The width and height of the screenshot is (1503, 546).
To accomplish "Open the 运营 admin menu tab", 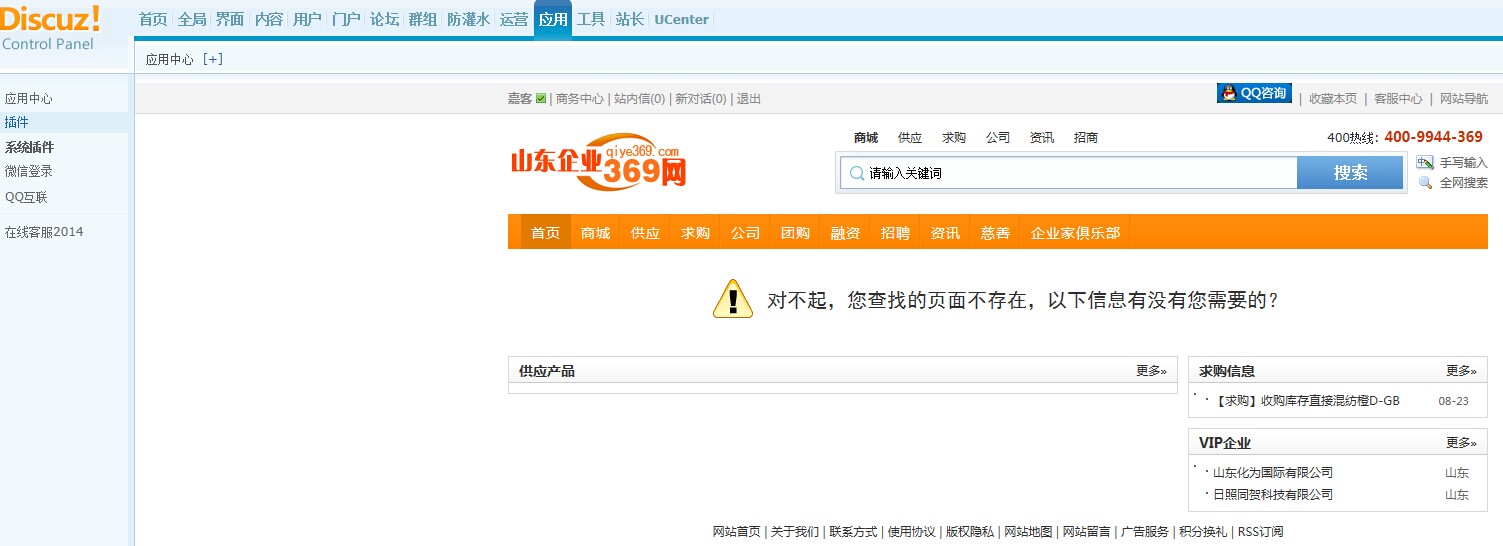I will 514,19.
